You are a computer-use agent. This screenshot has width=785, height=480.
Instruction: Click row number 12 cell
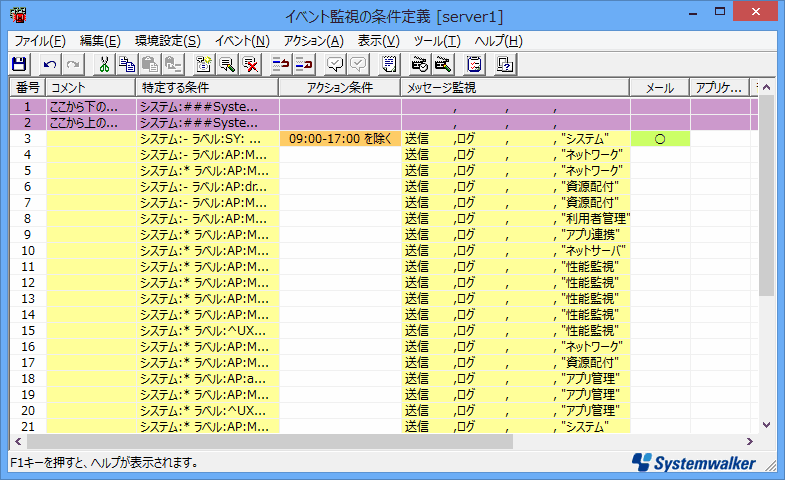click(28, 283)
